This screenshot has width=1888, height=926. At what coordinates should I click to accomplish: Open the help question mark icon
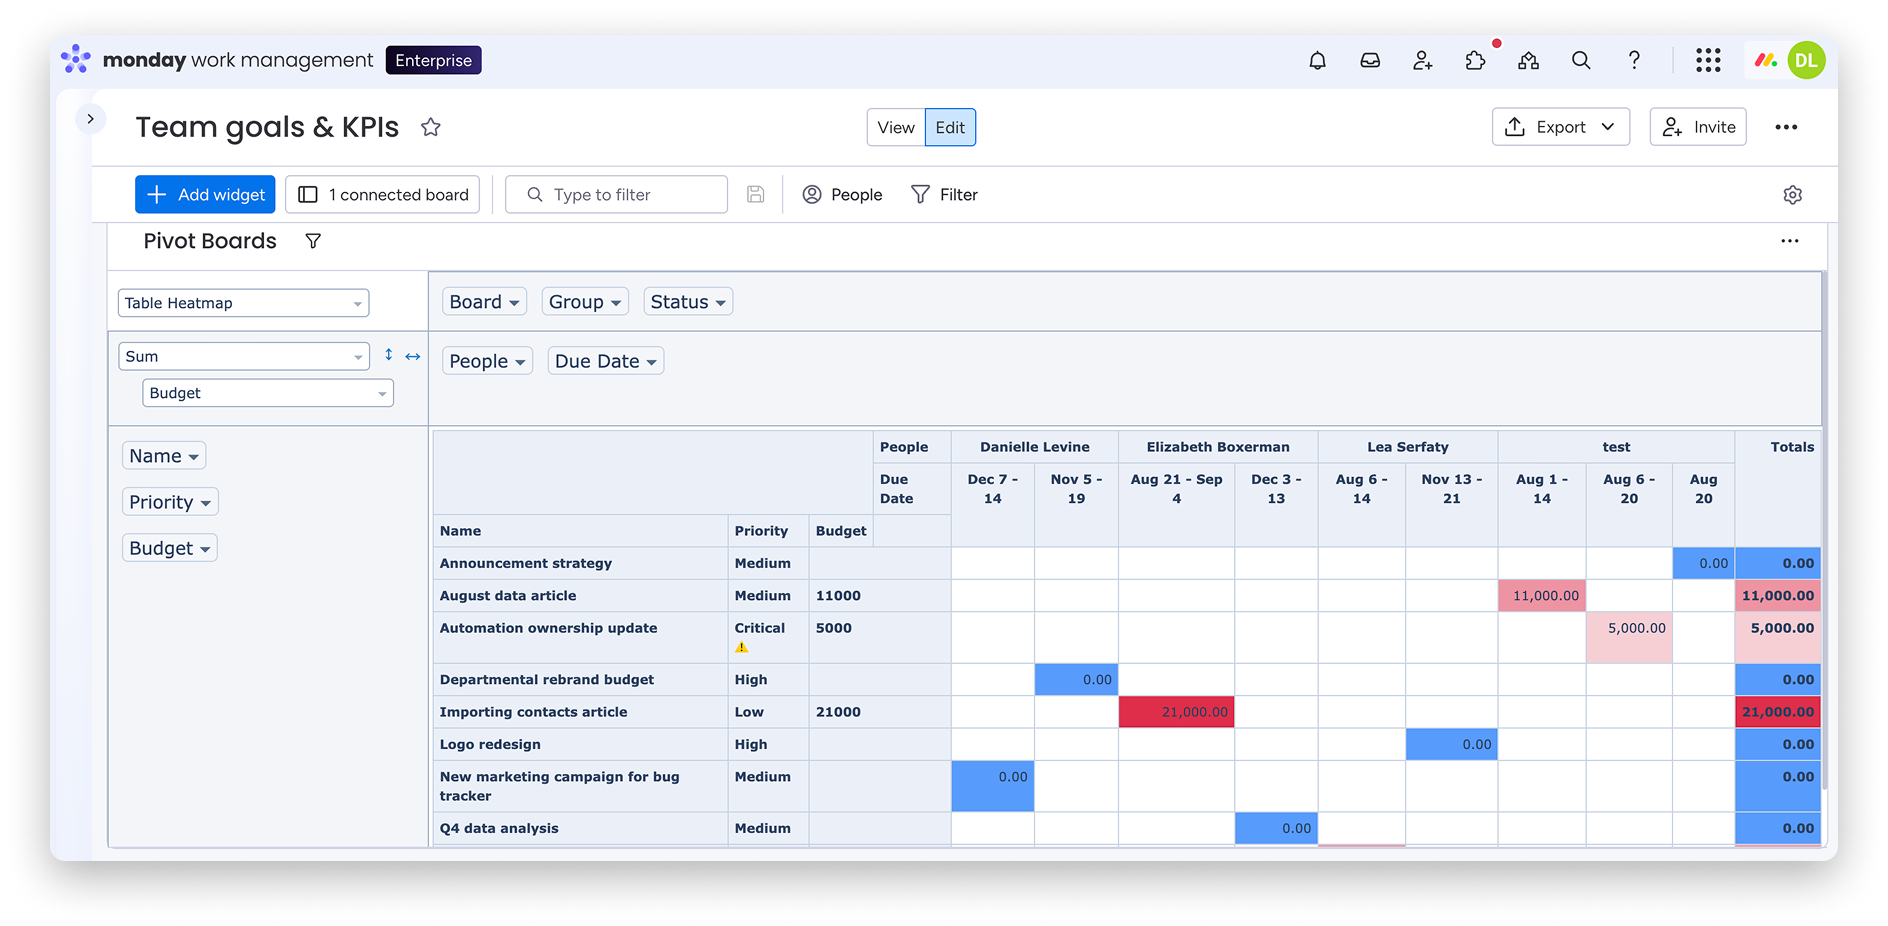pos(1634,61)
